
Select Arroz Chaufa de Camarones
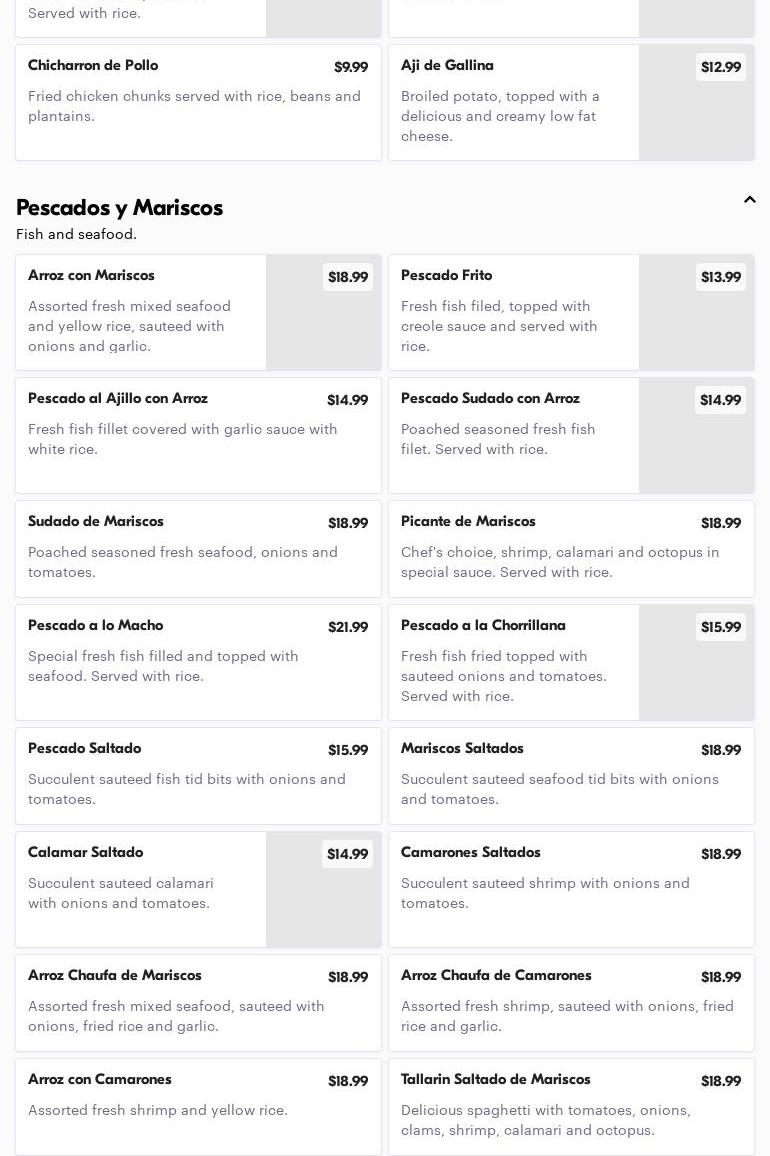pyautogui.click(x=571, y=1003)
